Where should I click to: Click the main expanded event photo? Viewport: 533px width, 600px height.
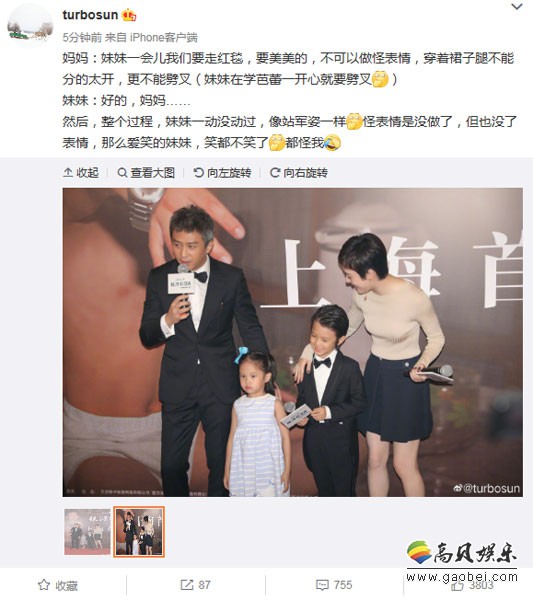(293, 342)
